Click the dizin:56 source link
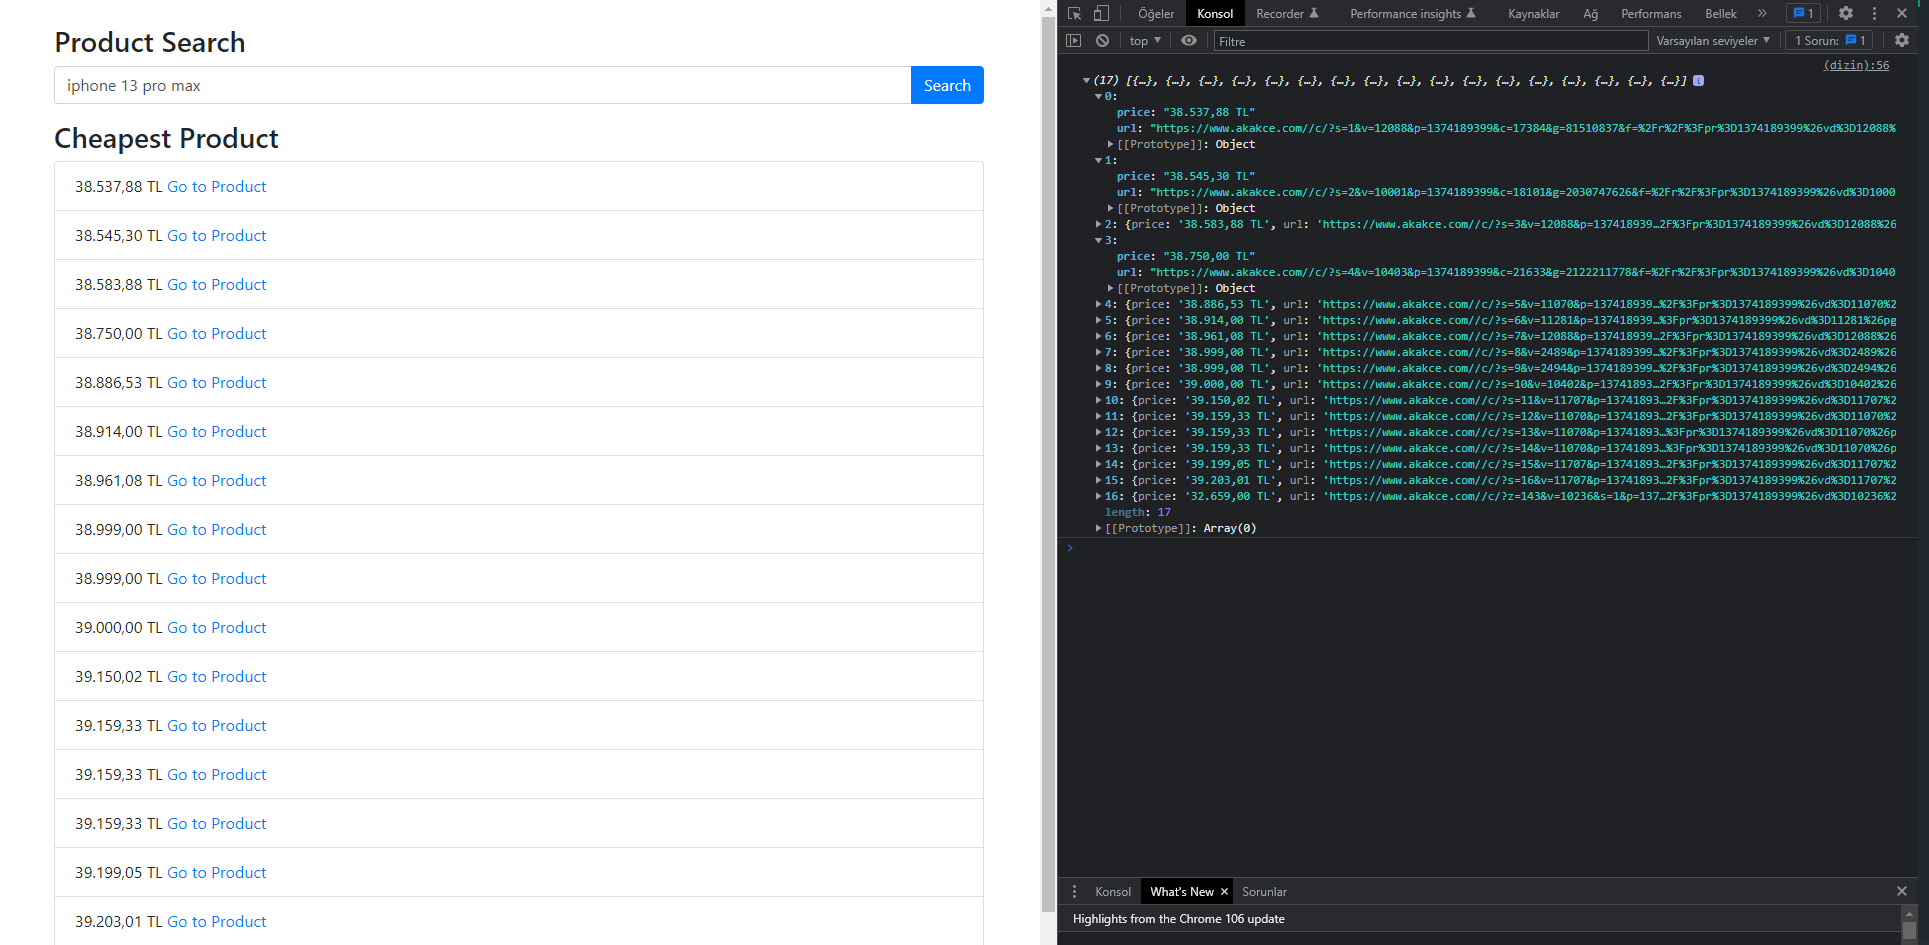 1855,64
